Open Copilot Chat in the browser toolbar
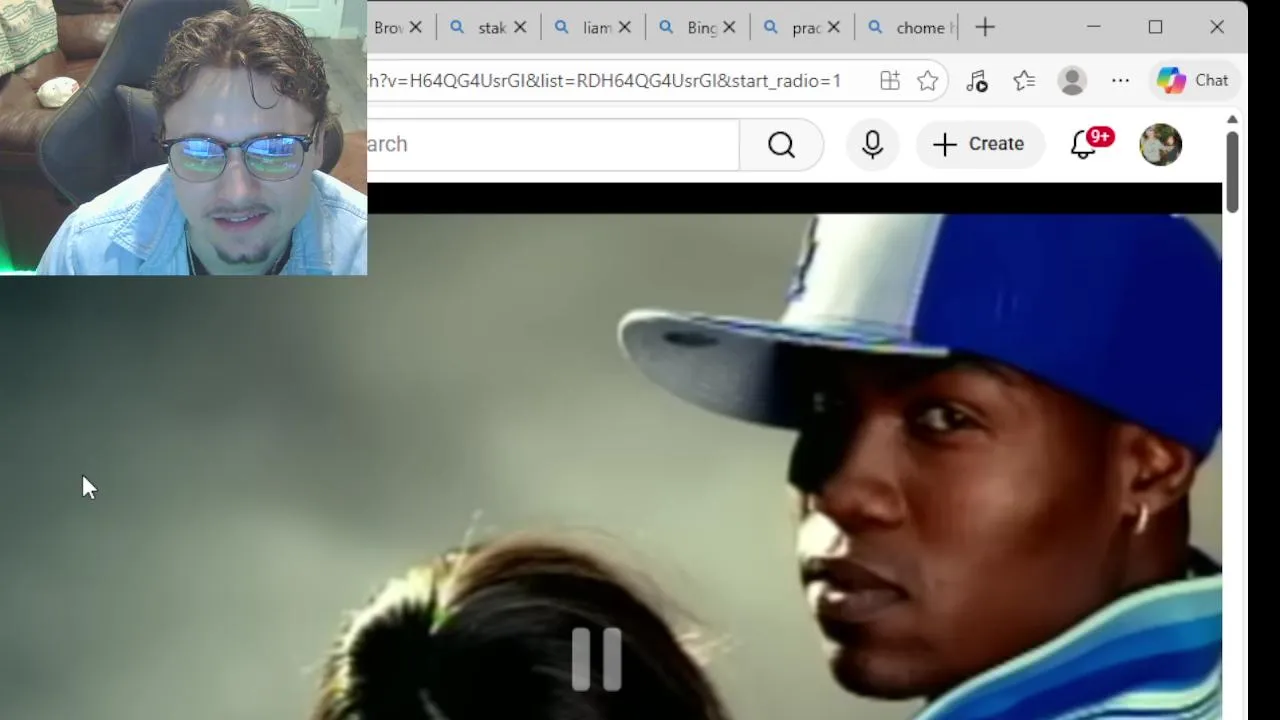This screenshot has width=1280, height=720. coord(1193,81)
